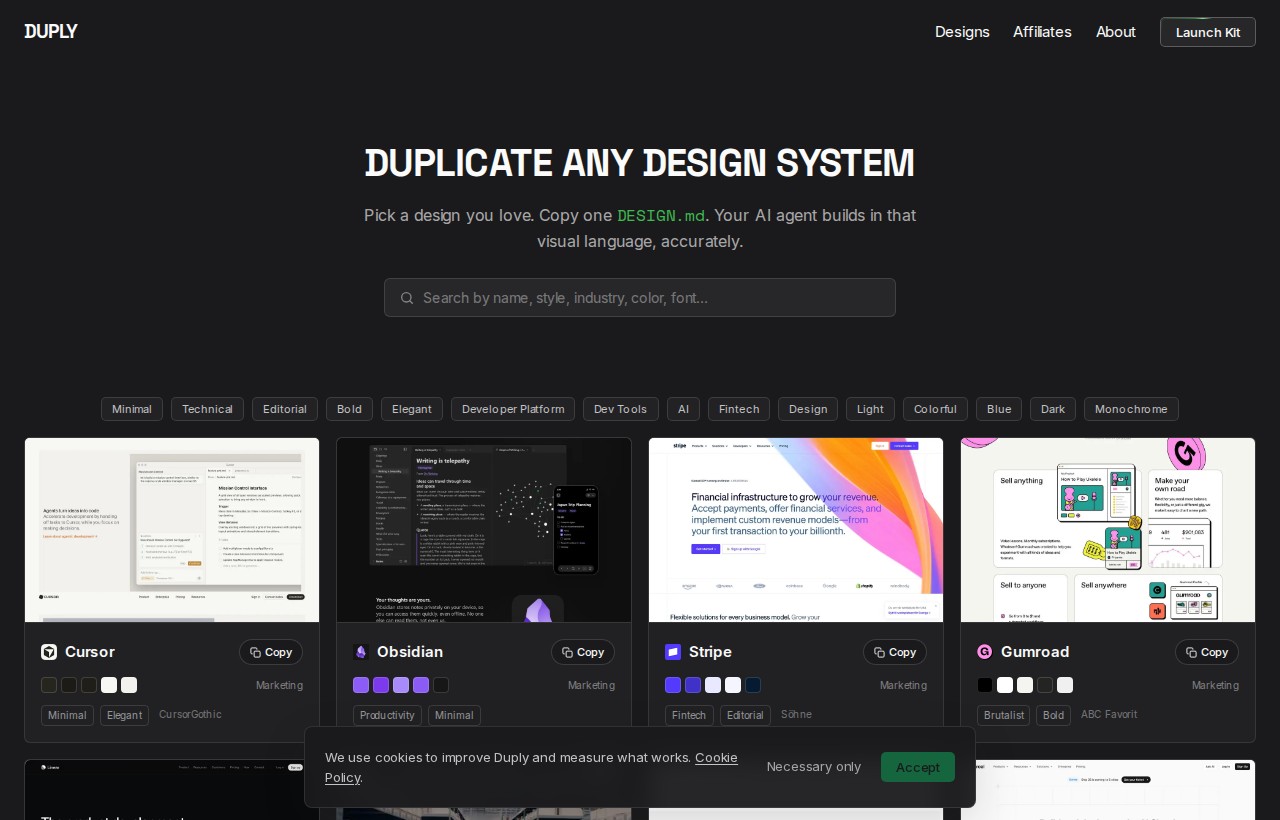Choose Necessary only cookies
This screenshot has width=1280, height=820.
814,767
